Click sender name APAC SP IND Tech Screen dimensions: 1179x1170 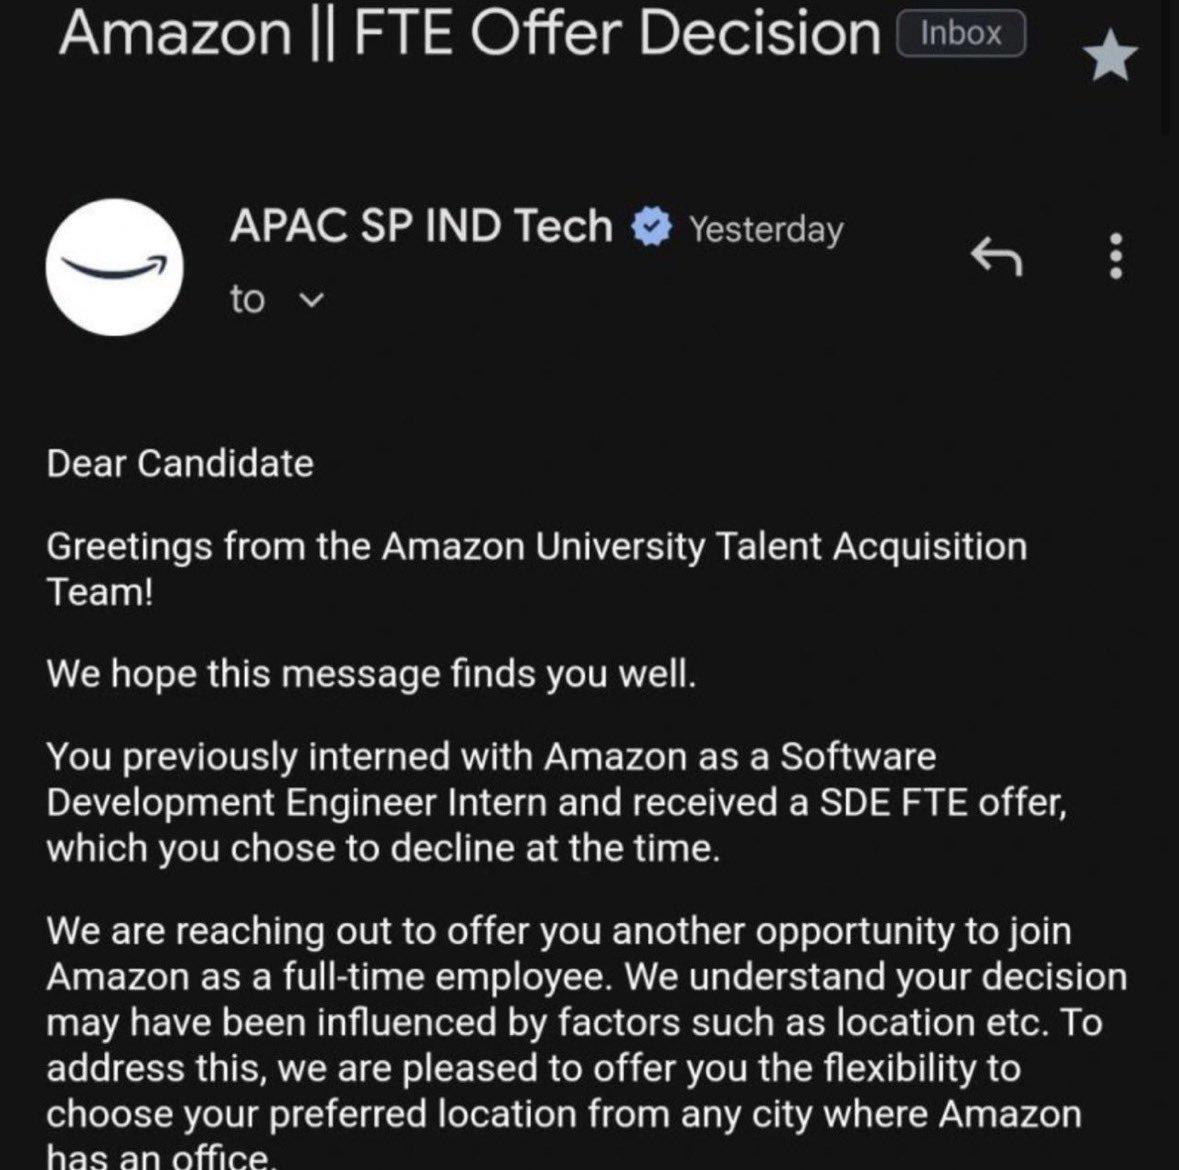coord(421,226)
